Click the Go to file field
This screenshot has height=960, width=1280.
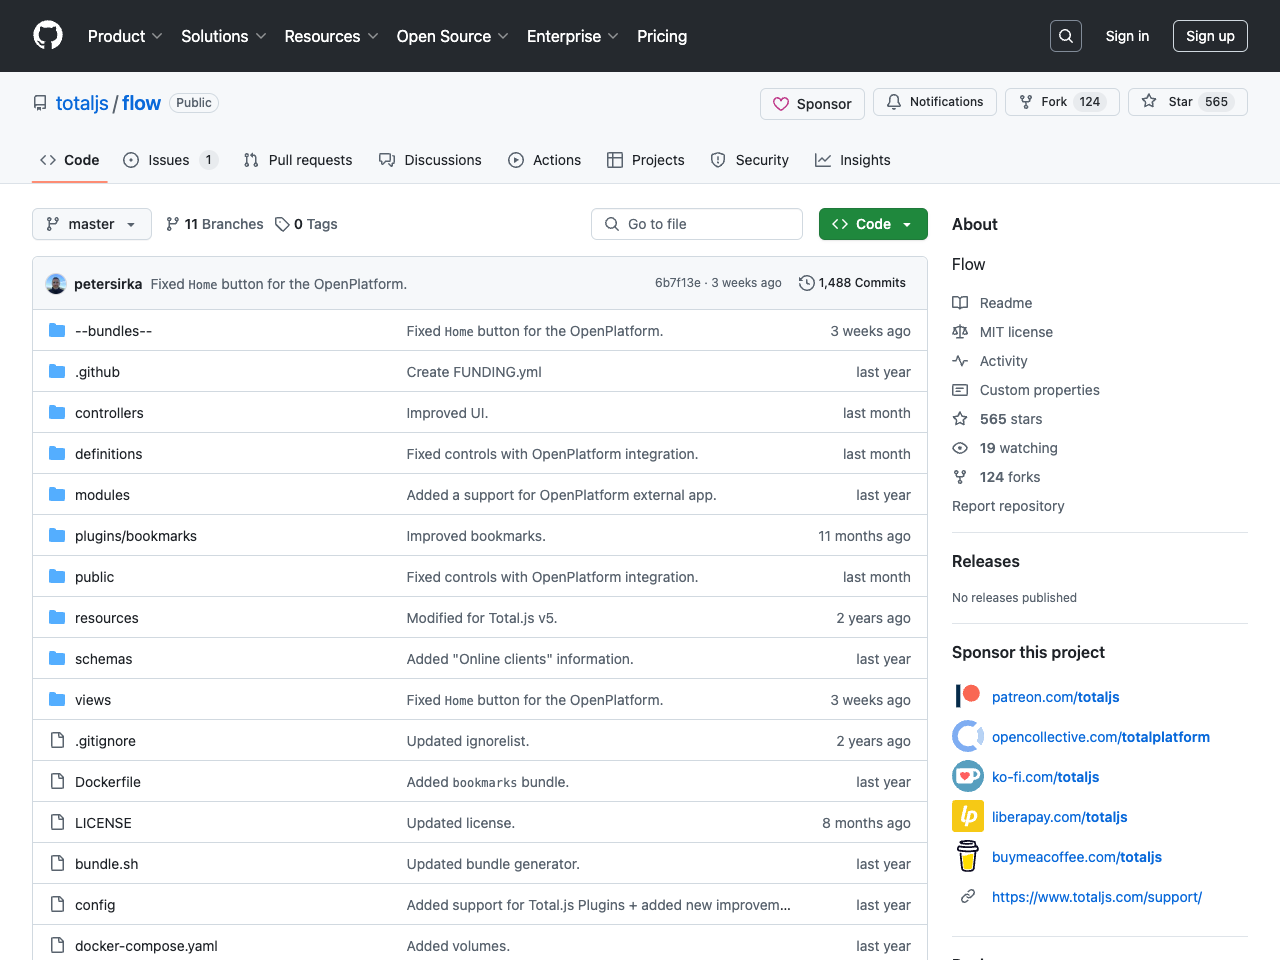697,224
